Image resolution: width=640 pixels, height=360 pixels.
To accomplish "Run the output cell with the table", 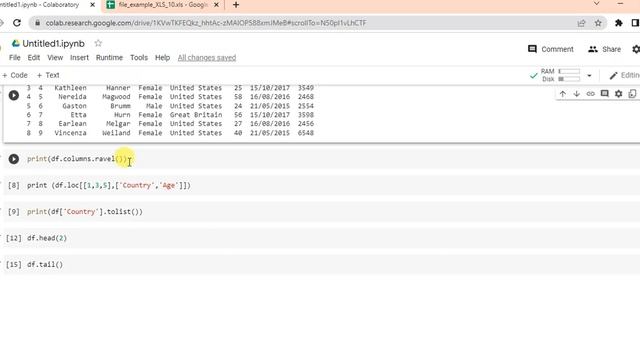I will [x=13, y=95].
